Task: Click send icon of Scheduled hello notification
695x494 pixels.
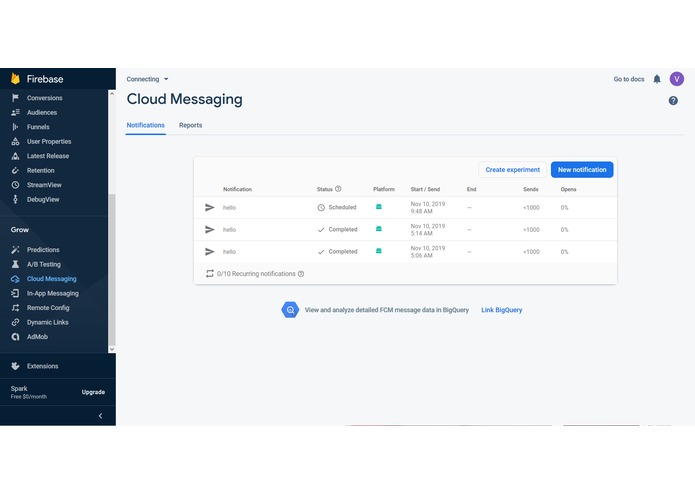Action: click(x=210, y=207)
